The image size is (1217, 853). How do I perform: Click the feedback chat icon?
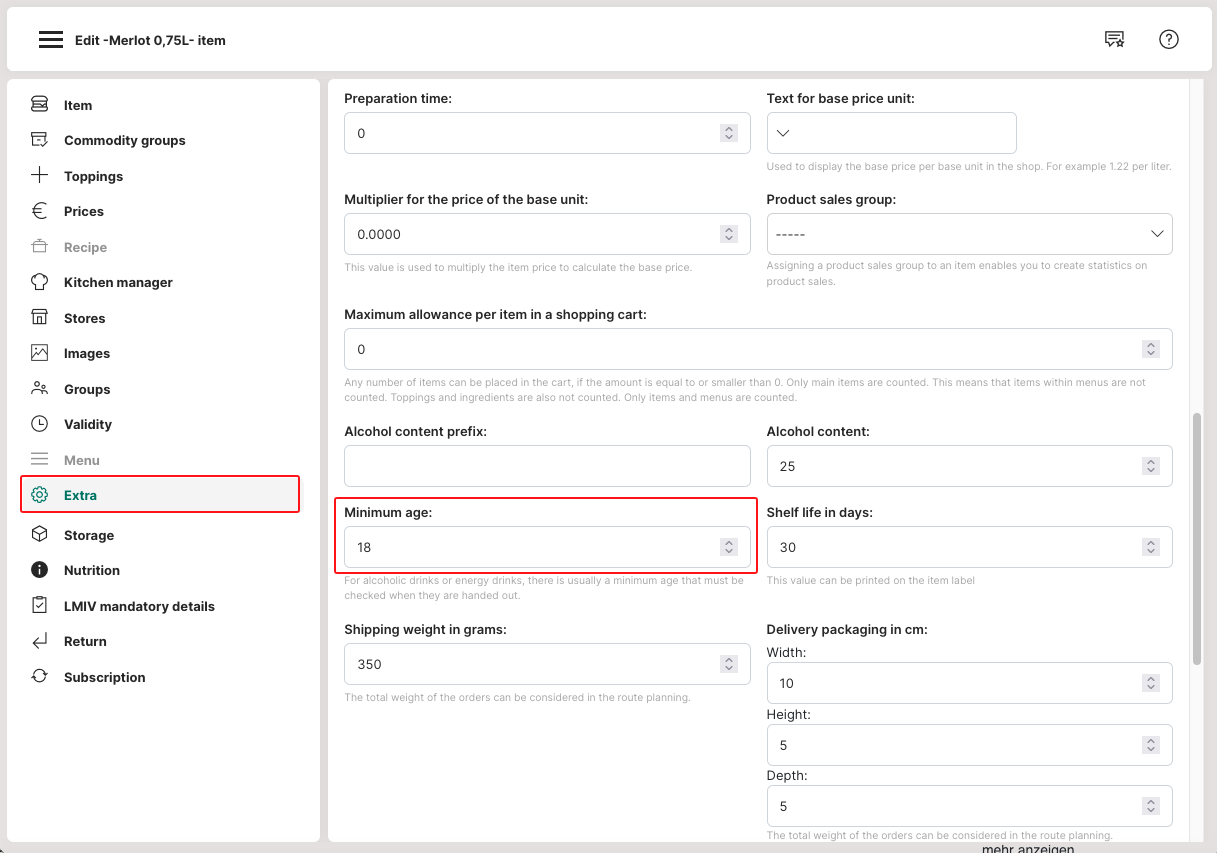1114,40
